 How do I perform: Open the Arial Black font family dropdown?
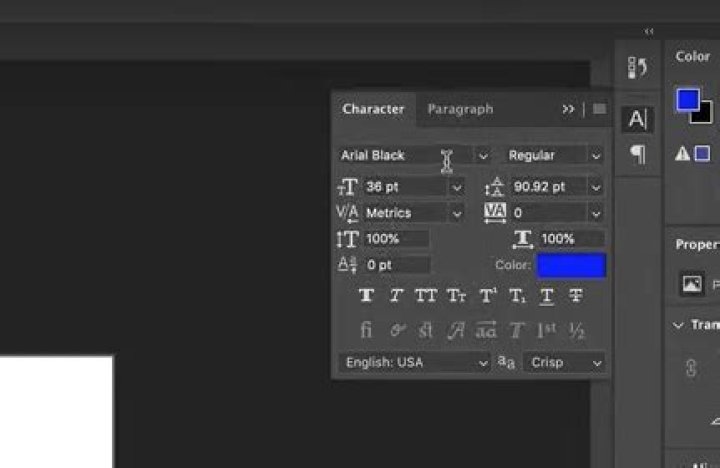[483, 156]
